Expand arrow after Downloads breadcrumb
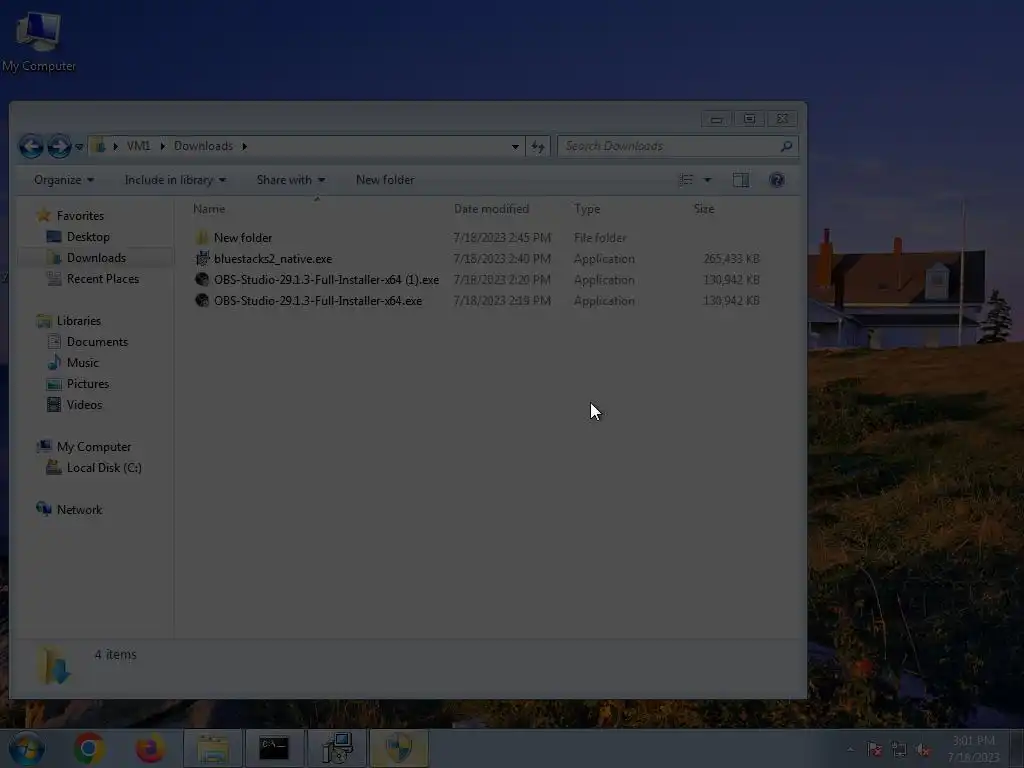 [x=245, y=146]
